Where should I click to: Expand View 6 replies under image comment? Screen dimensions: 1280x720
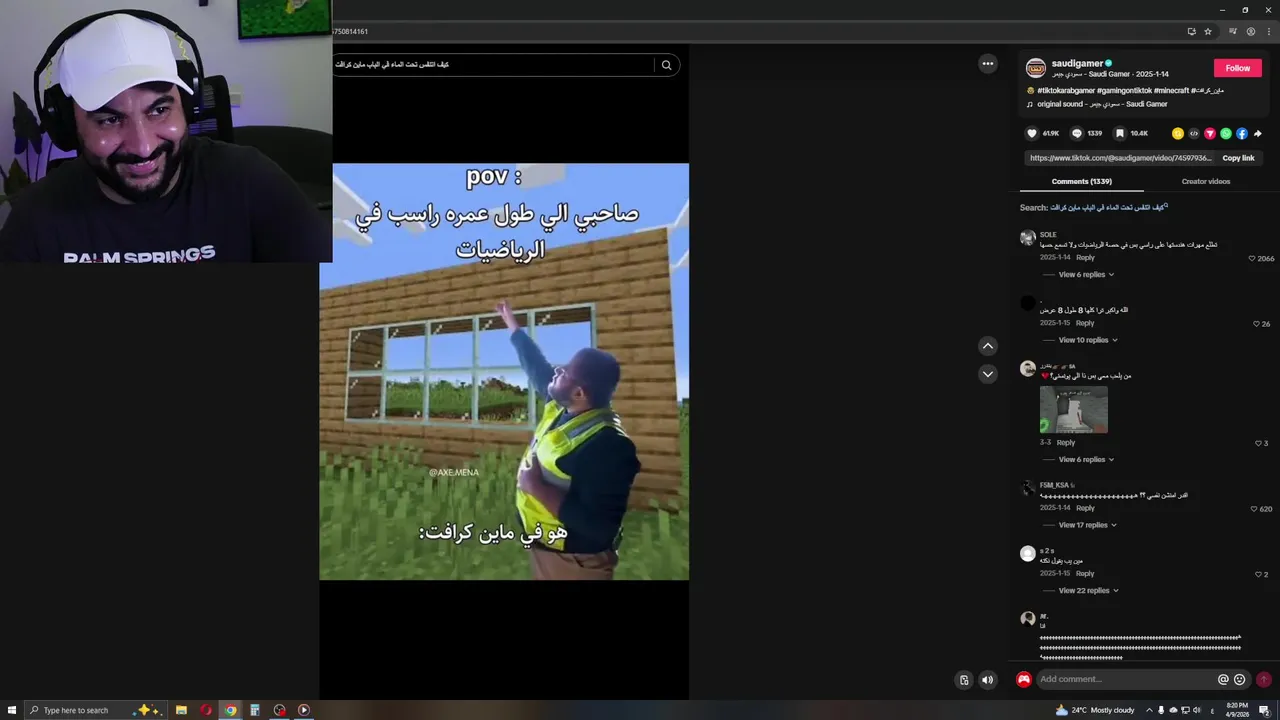pyautogui.click(x=1086, y=460)
